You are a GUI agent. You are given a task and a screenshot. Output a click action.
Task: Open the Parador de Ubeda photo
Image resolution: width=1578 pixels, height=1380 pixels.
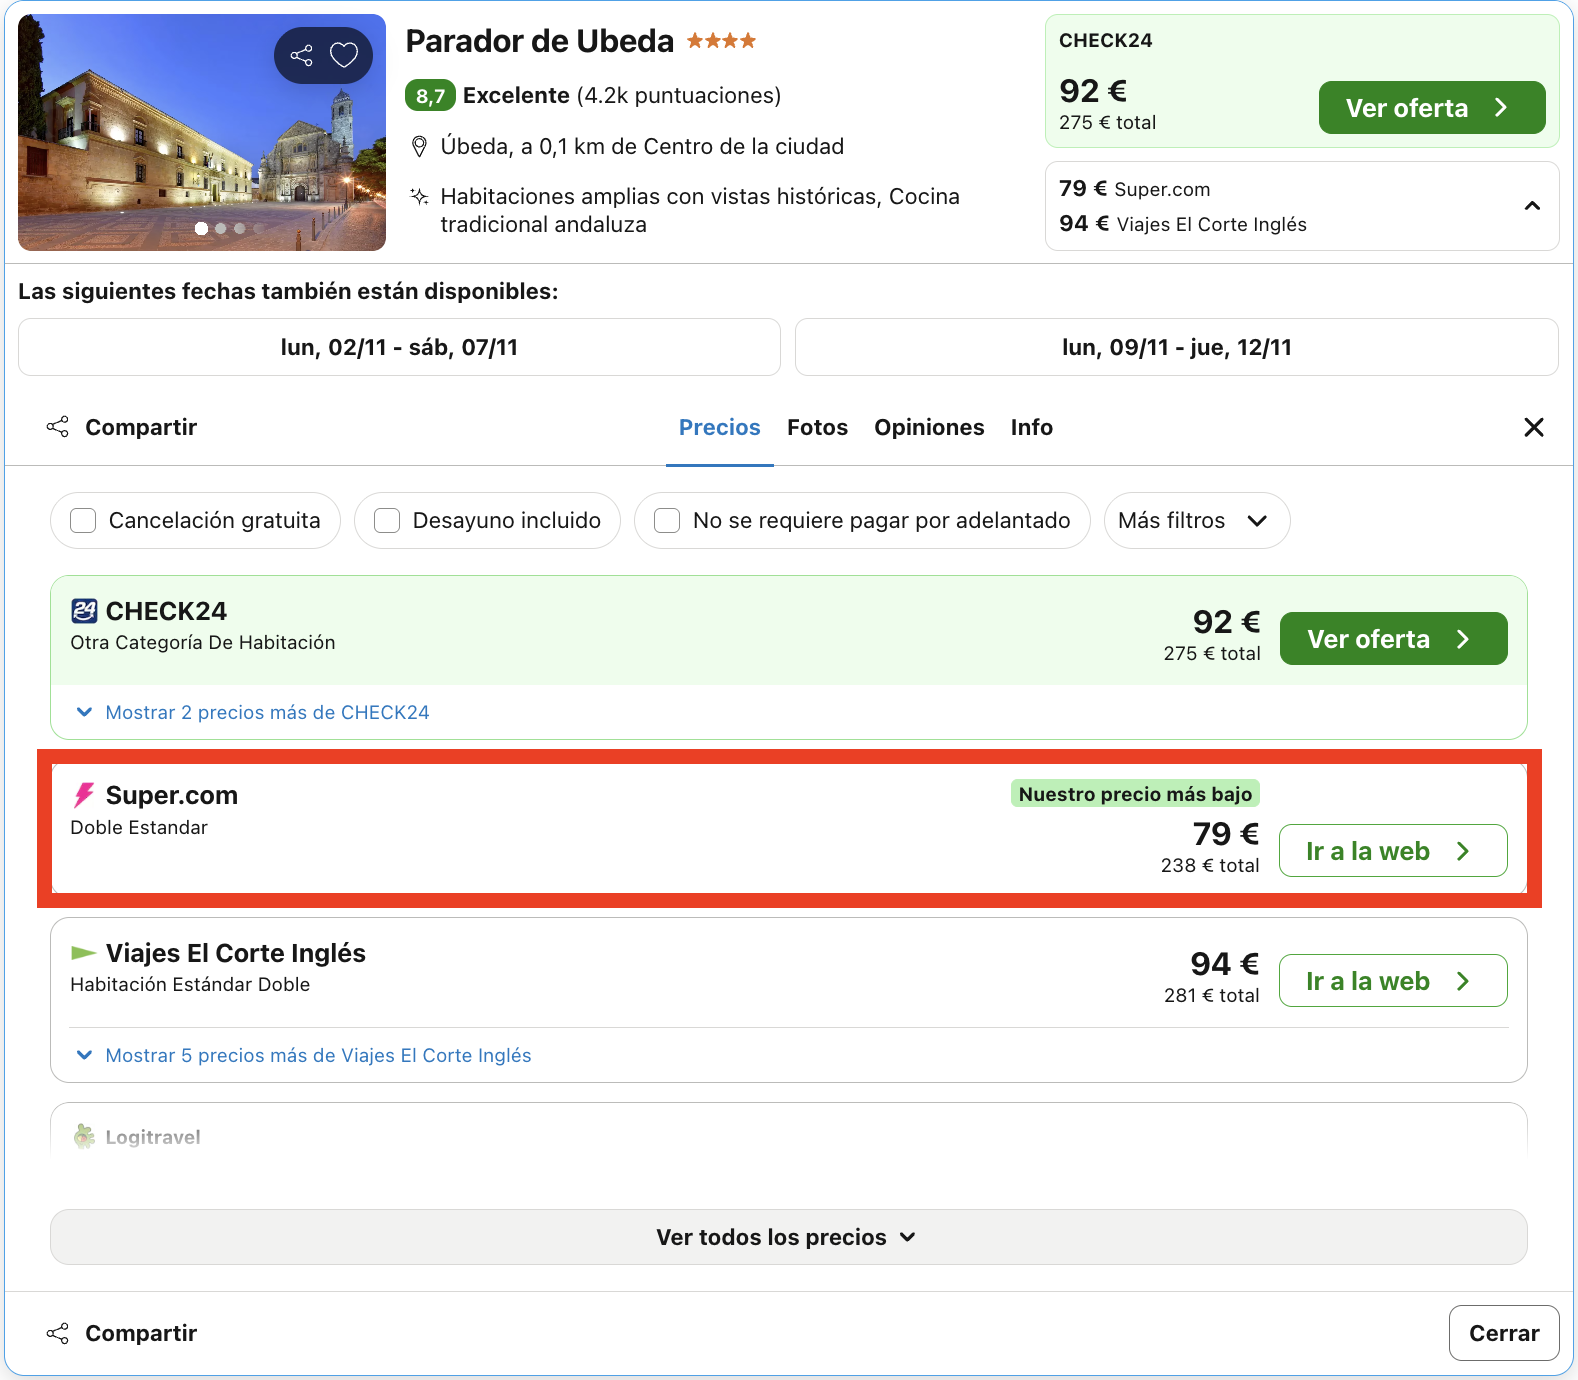[202, 132]
